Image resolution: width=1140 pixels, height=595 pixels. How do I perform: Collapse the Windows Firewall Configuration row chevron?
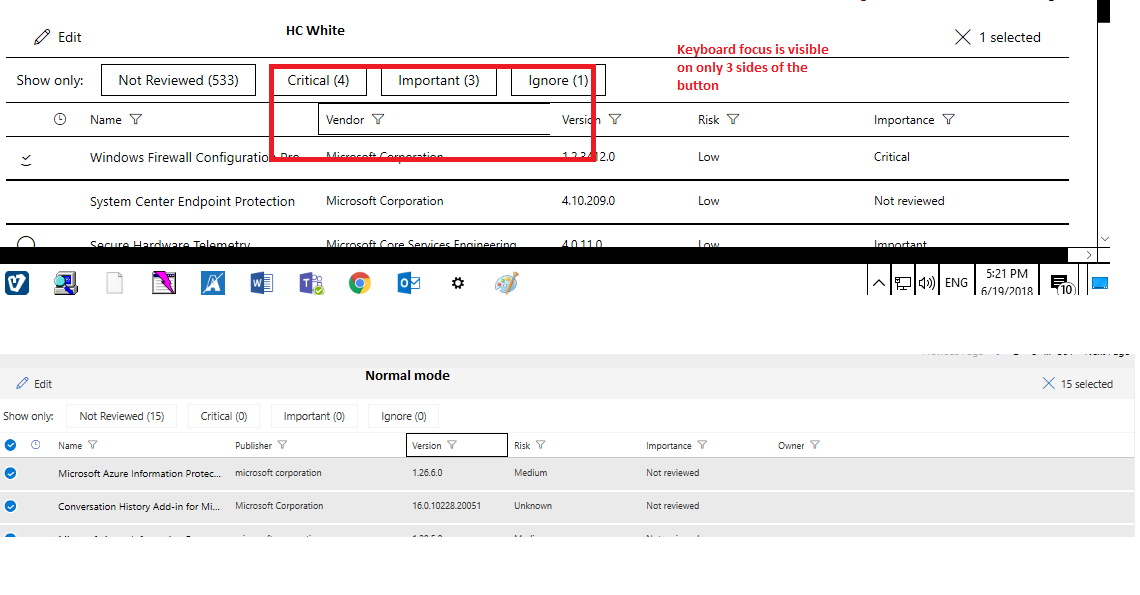[26, 157]
